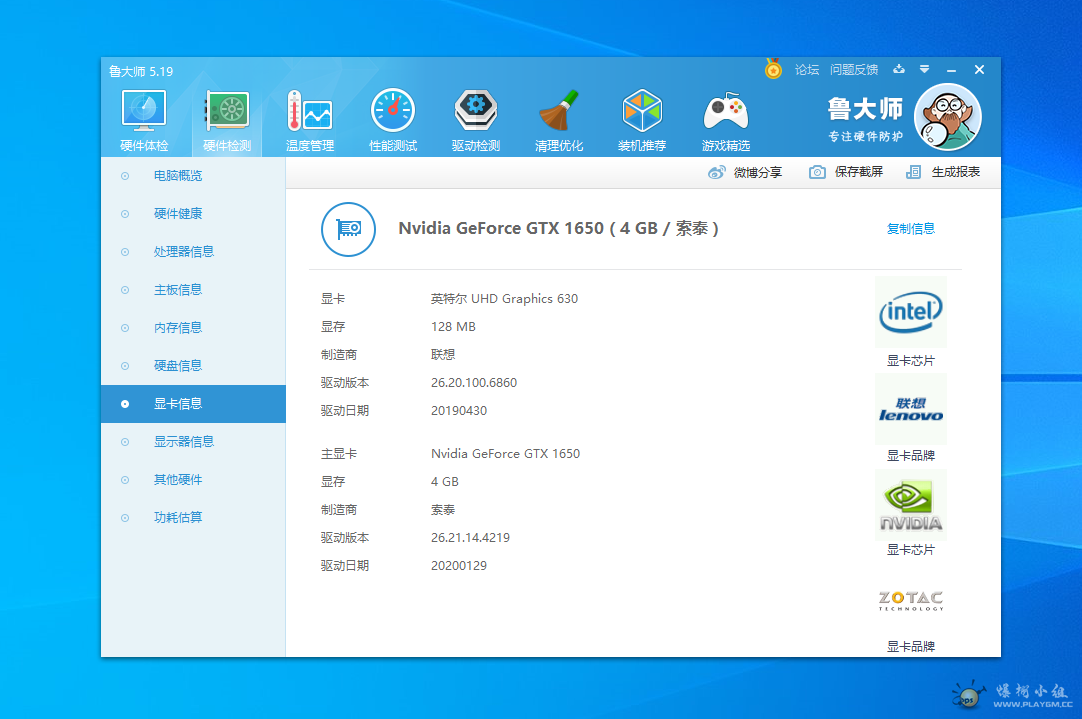1082x719 pixels.
Task: Share via 微博分享
Action: click(745, 172)
